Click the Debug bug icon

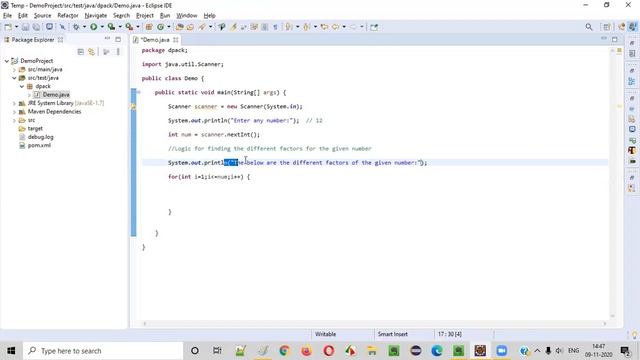[x=76, y=27]
